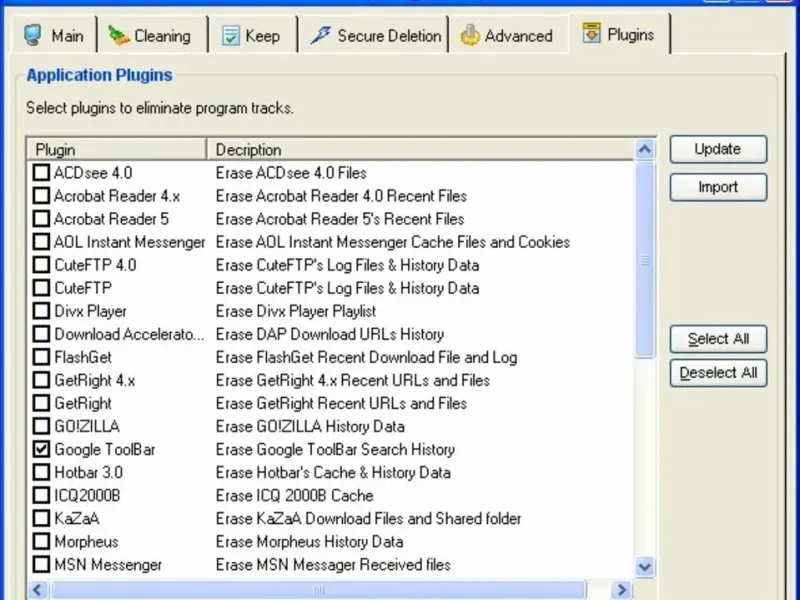The image size is (800, 600).
Task: Open the Main tab
Action: (x=54, y=35)
